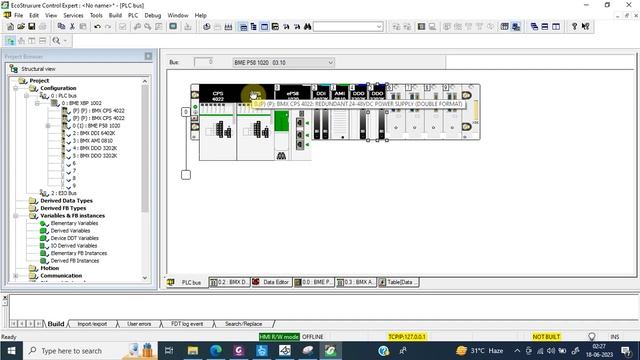640x360 pixels.
Task: Open File Explorer from the taskbar
Action: coord(193,351)
